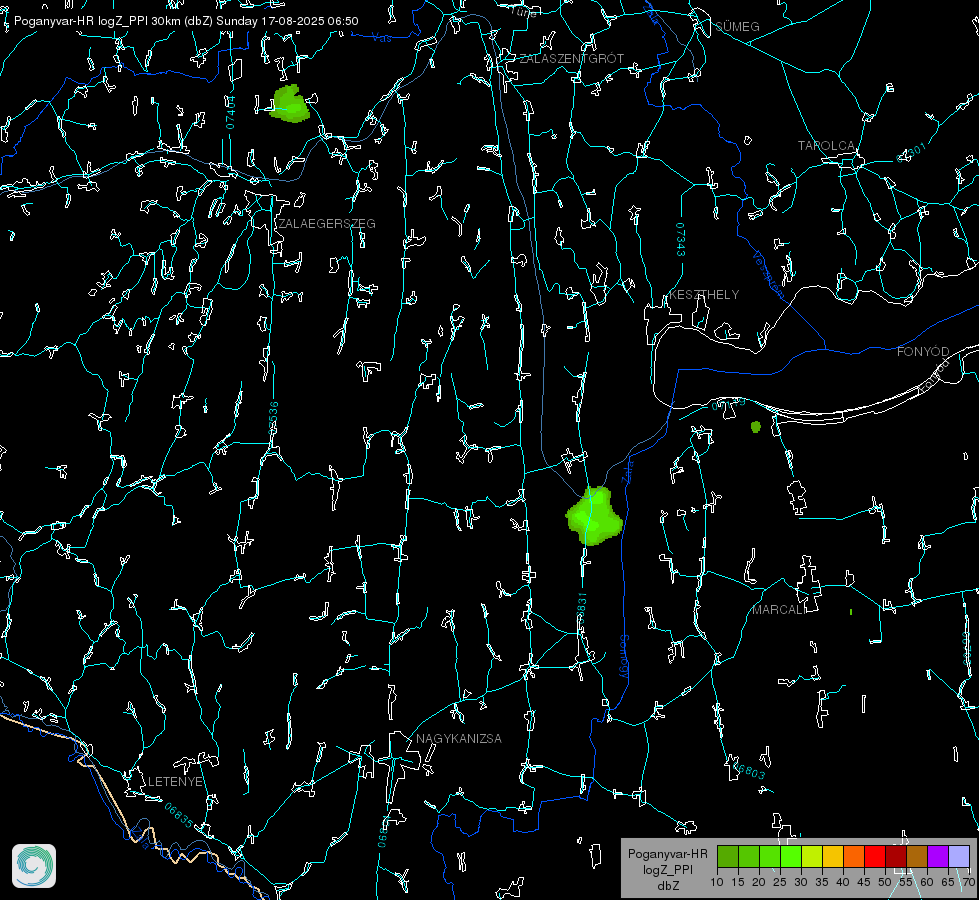Click the road number label 06803
Image resolution: width=979 pixels, height=900 pixels.
coord(749,771)
